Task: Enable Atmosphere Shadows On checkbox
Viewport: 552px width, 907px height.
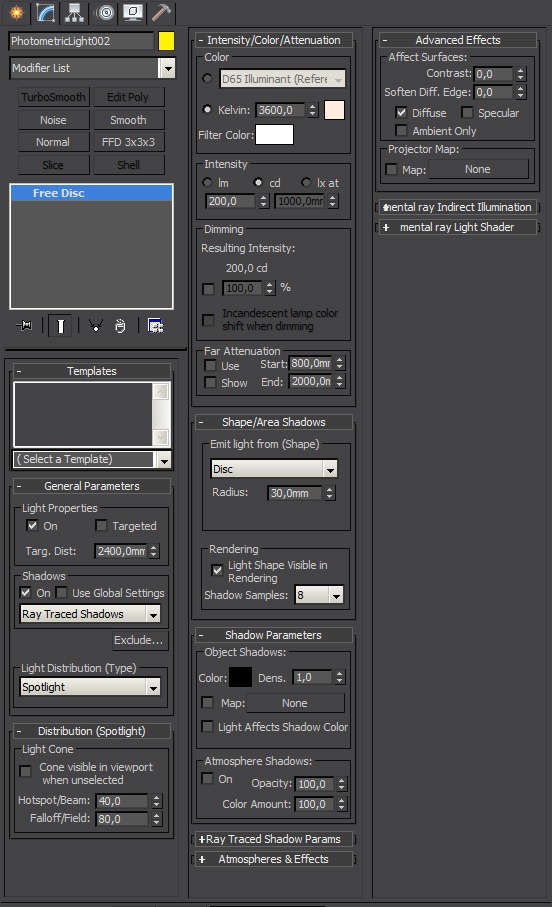Action: tap(207, 779)
